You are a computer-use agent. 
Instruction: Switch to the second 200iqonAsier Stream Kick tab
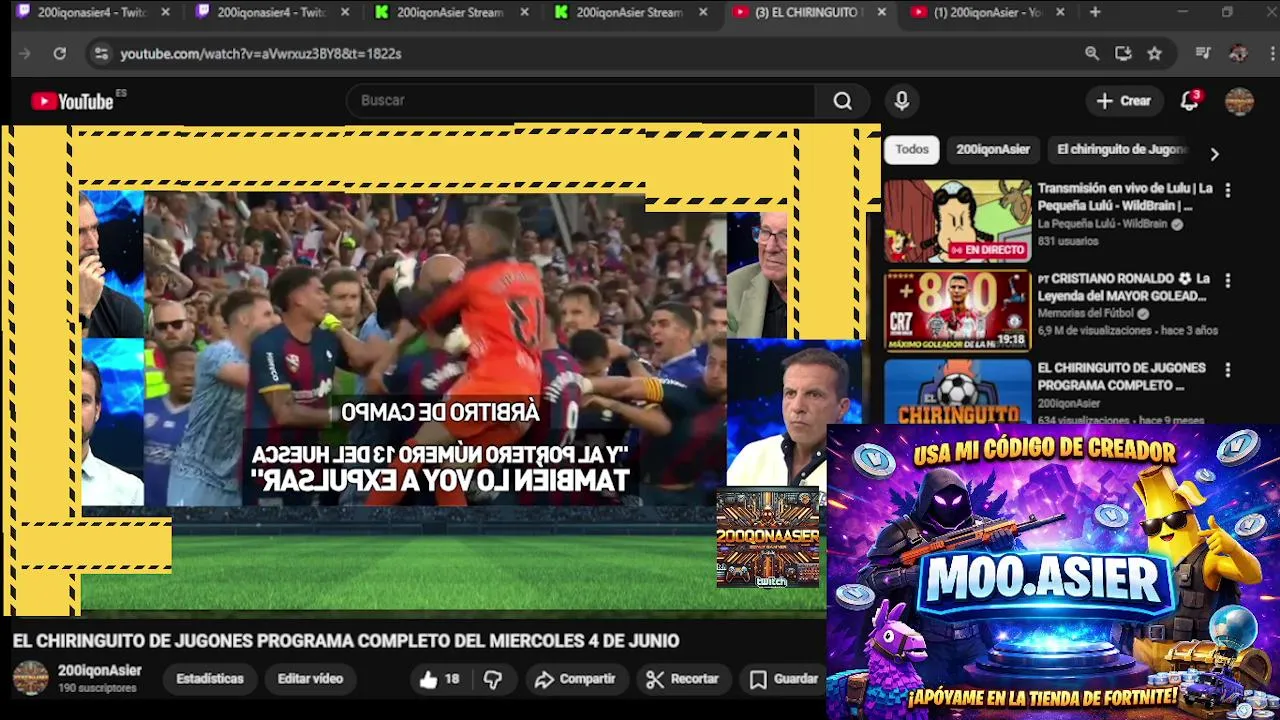click(x=630, y=12)
